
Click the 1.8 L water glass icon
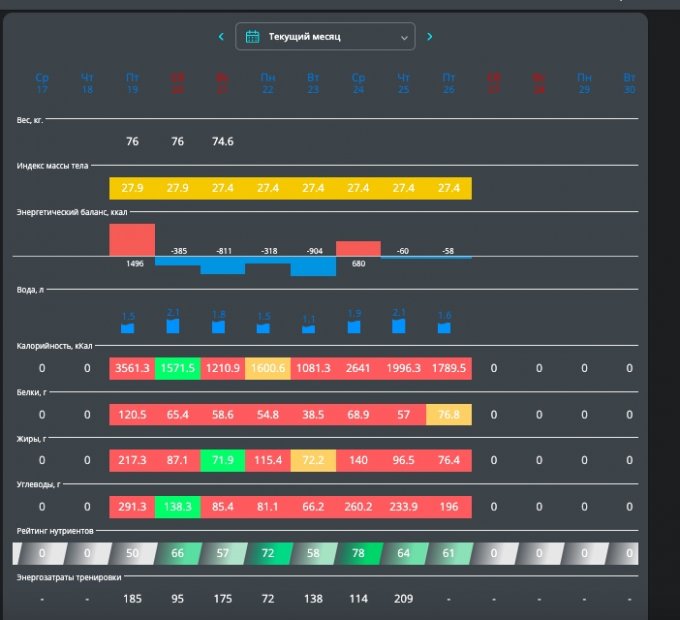pyautogui.click(x=219, y=326)
